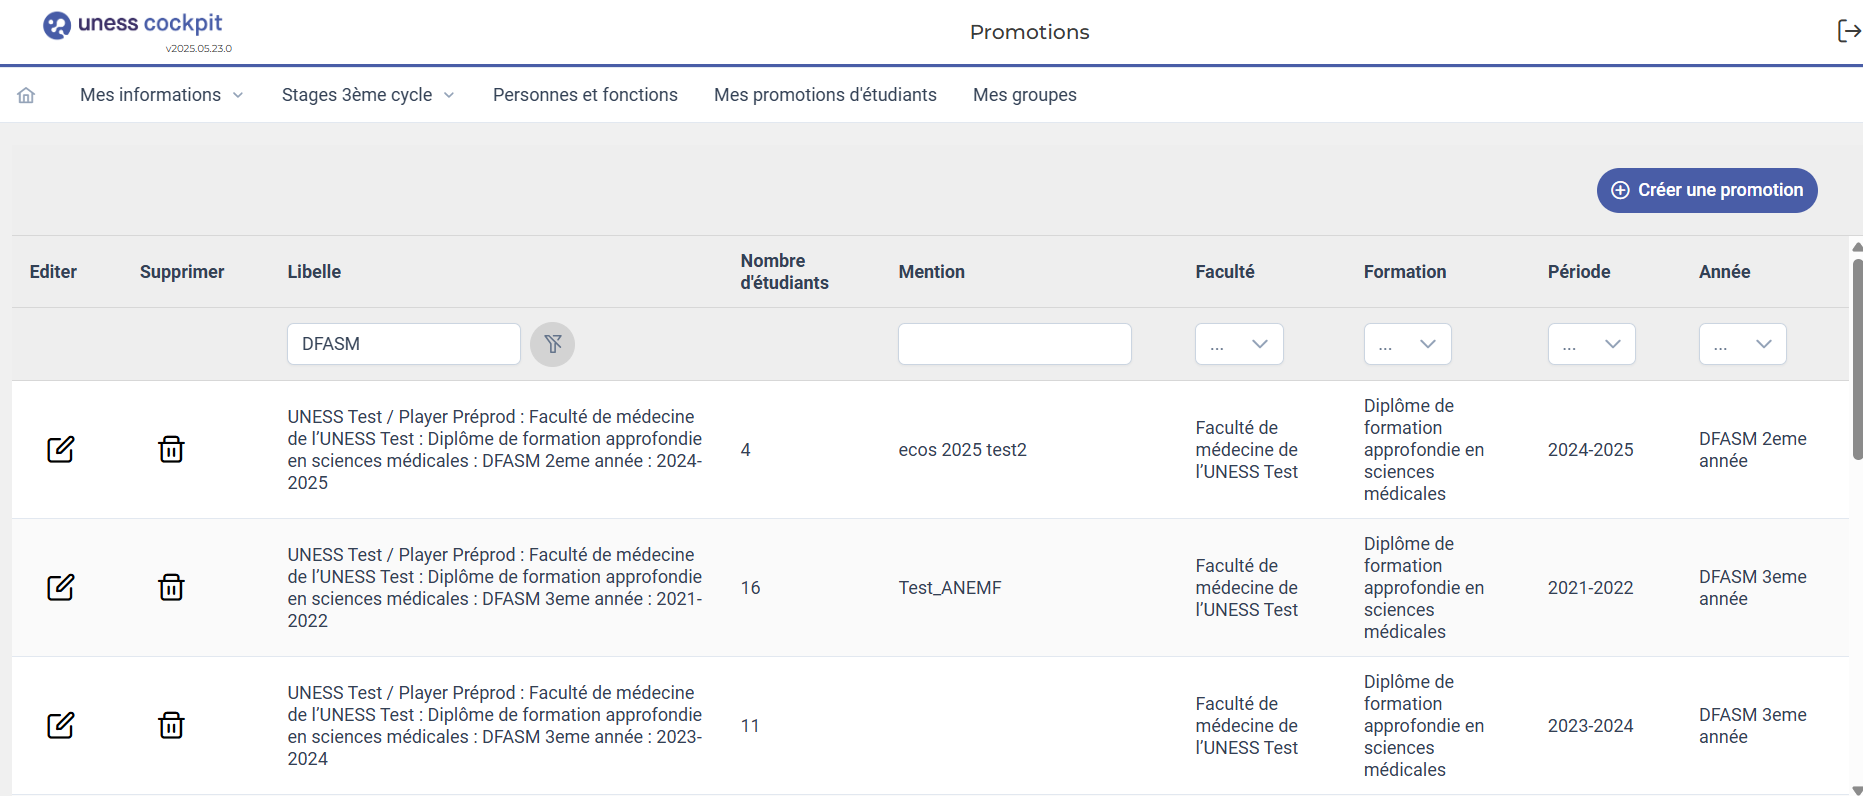This screenshot has height=796, width=1863.
Task: Delete the Test_ANEMF 2021-2022 promotion
Action: click(171, 588)
